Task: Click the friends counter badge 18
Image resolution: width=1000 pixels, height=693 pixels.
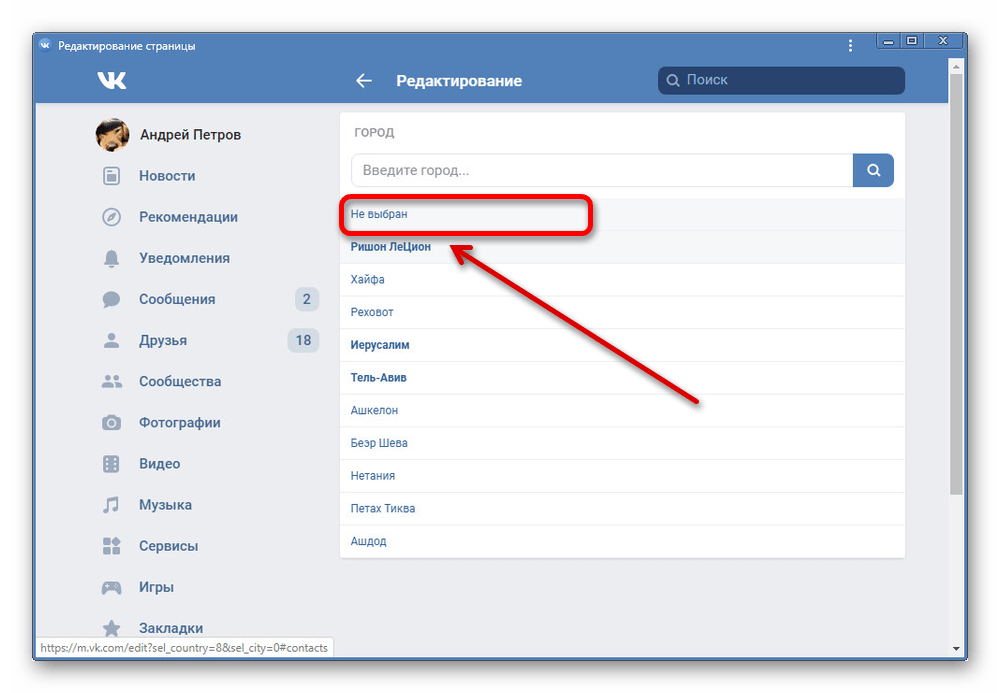Action: click(304, 340)
